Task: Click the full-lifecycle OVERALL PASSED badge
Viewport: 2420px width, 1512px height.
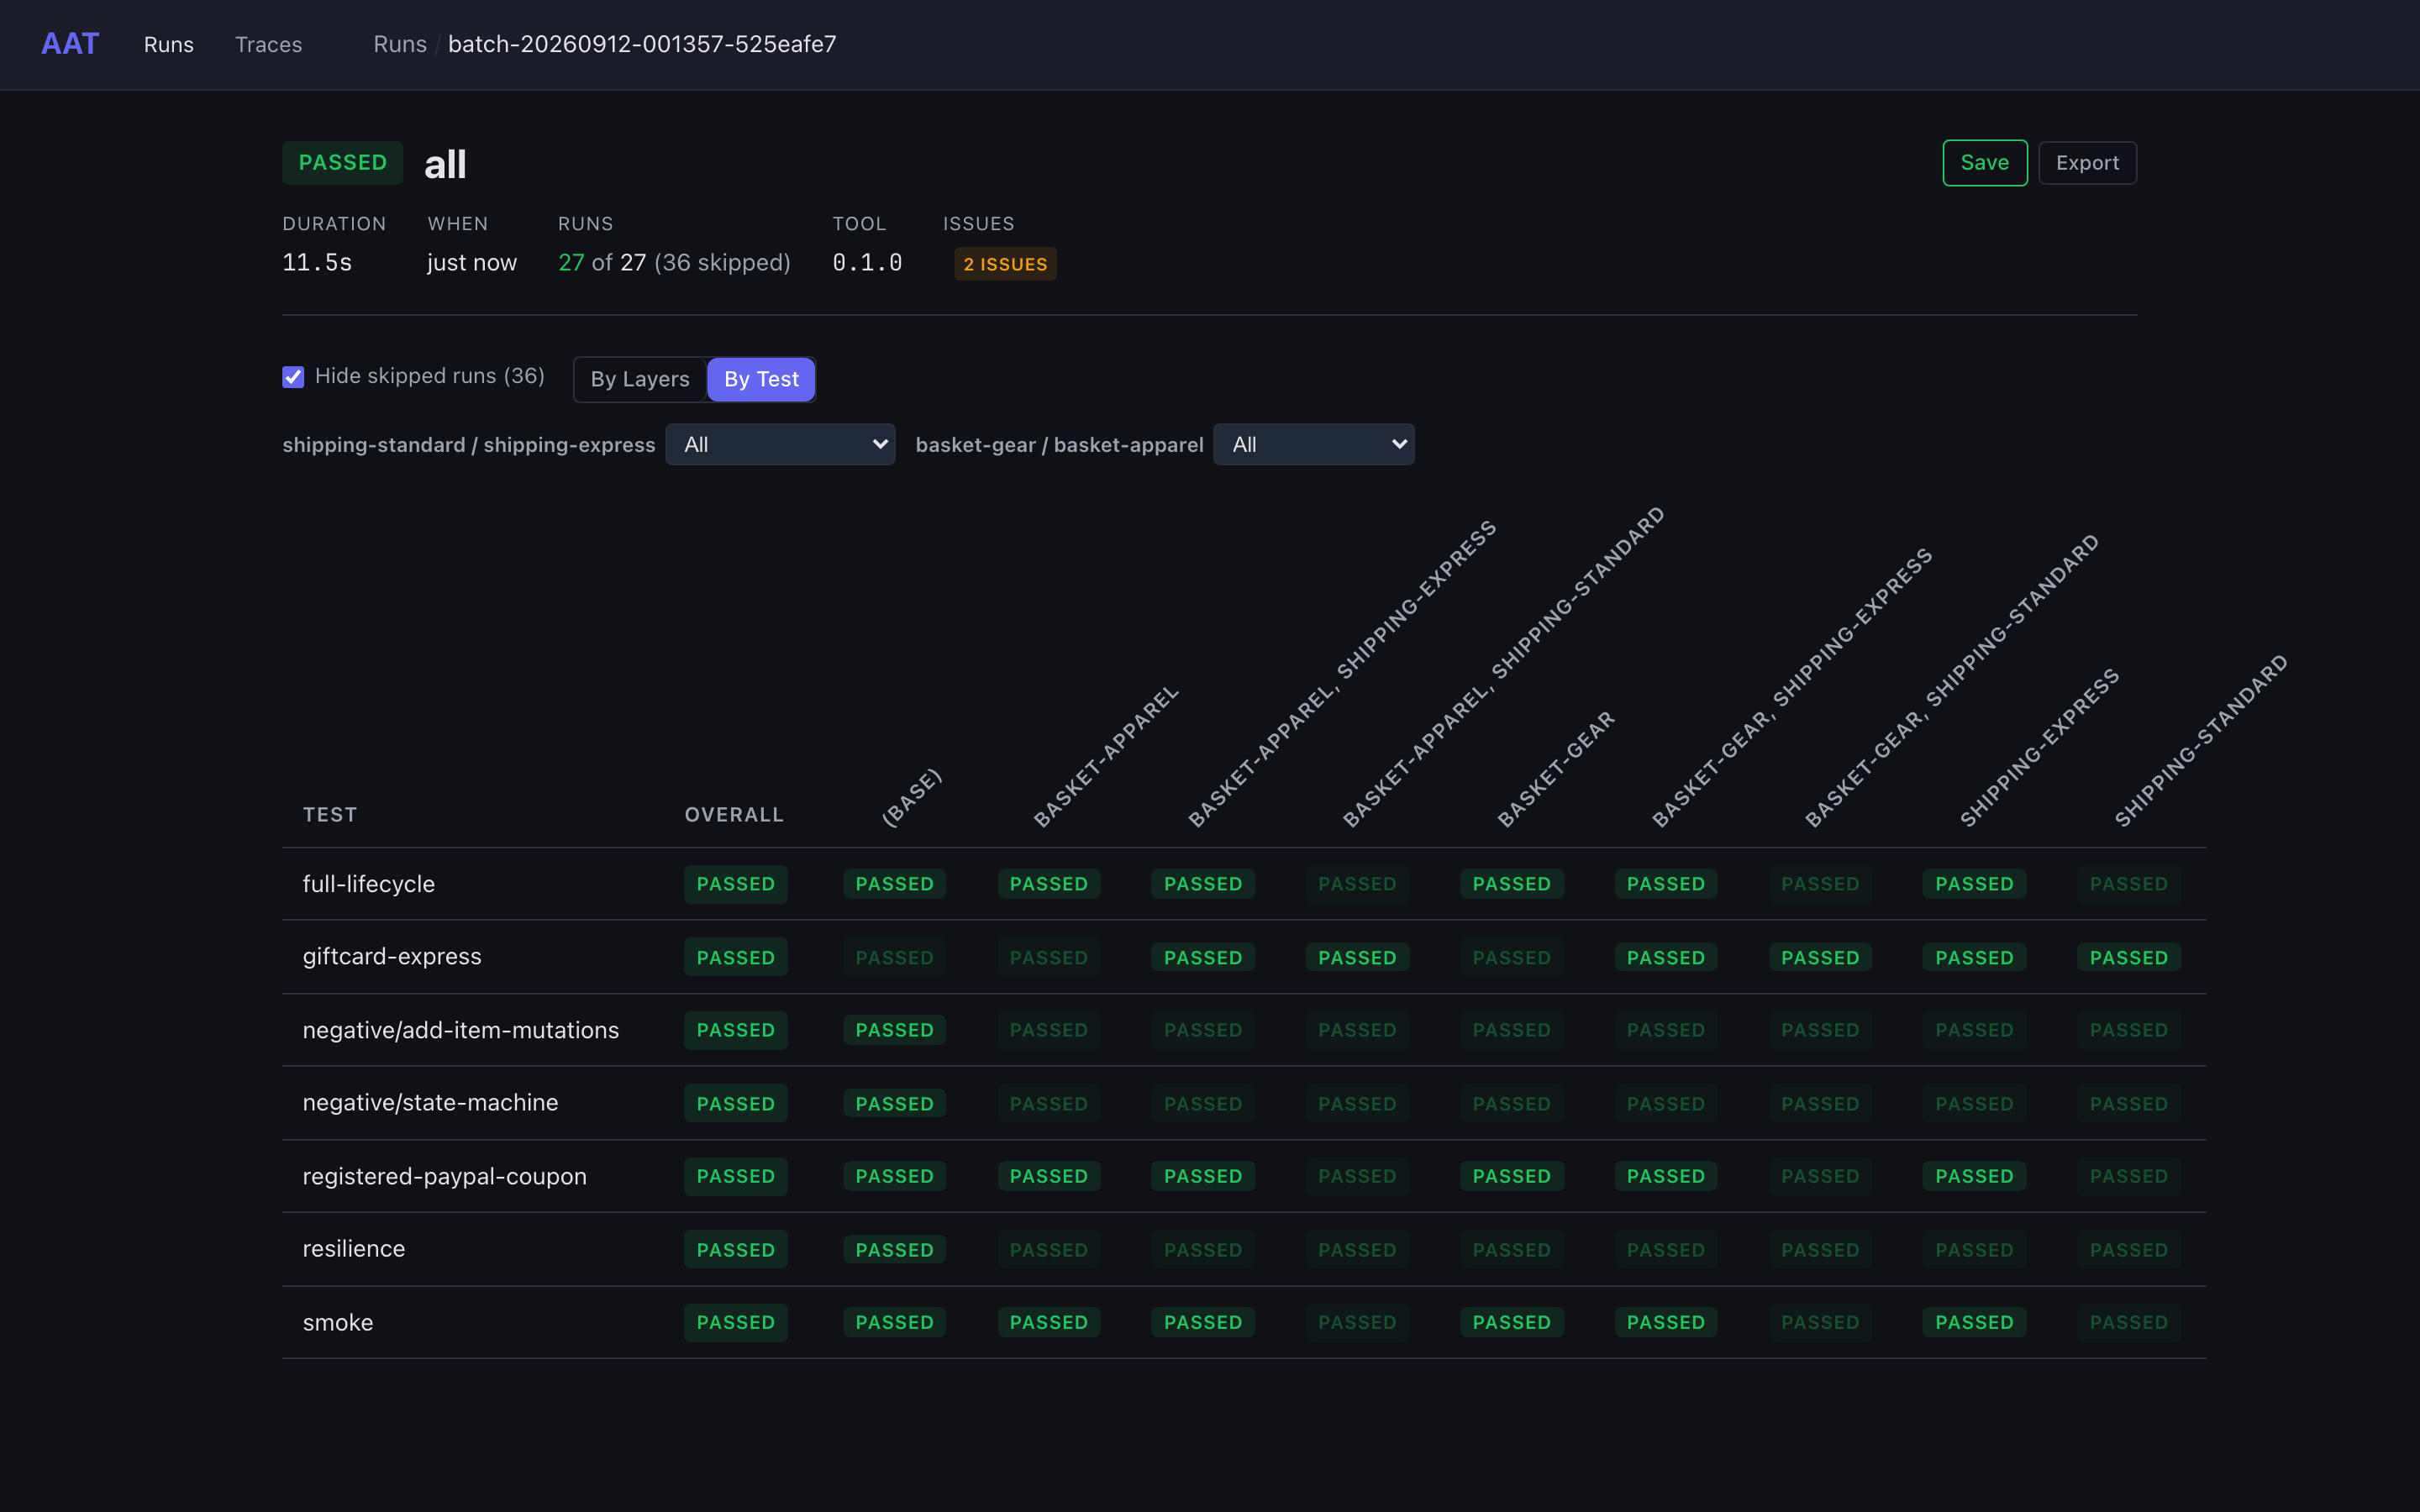Action: (736, 884)
